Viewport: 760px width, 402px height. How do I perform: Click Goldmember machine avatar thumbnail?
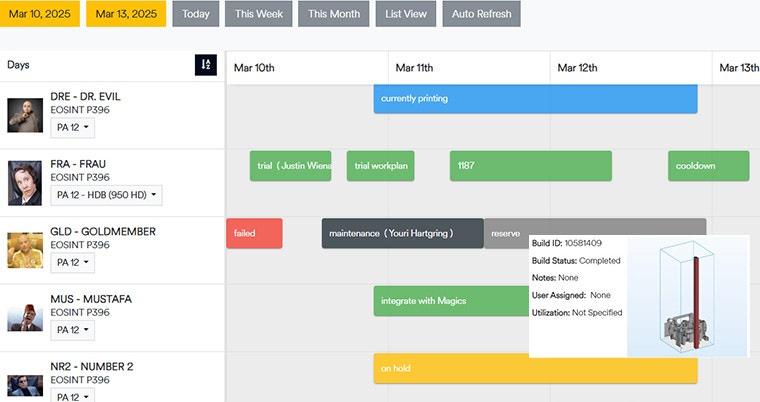25,250
